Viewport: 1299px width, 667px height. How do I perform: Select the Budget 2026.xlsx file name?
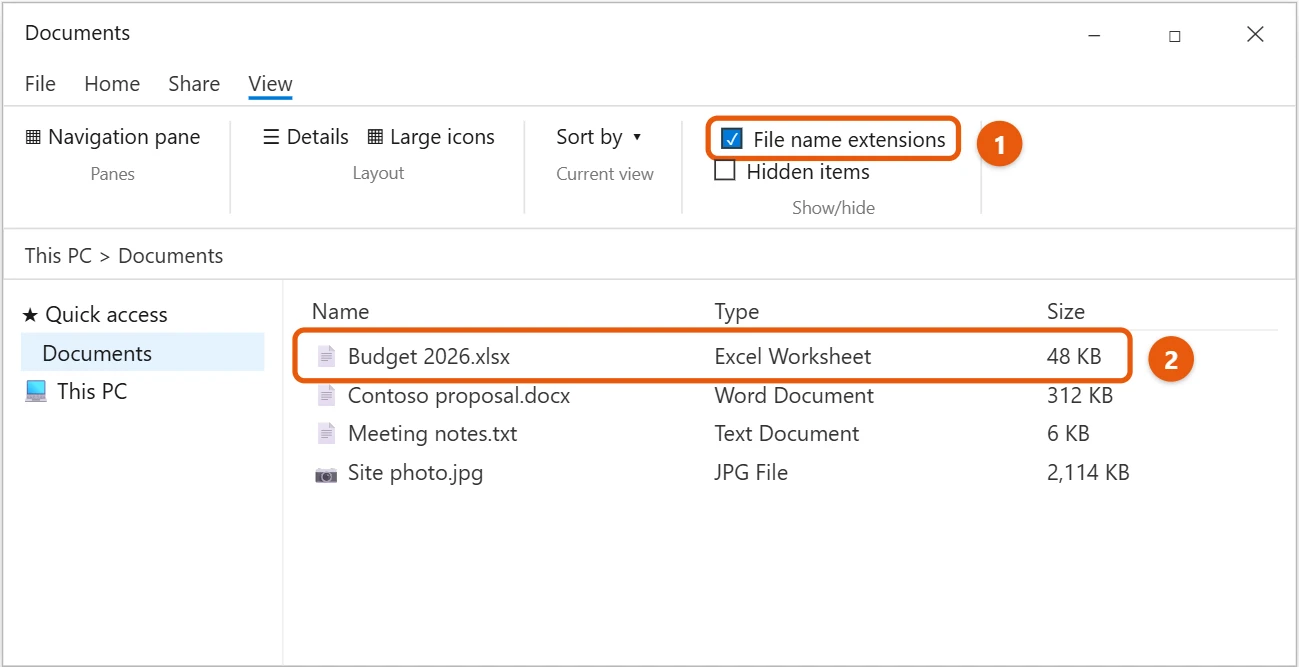(429, 356)
